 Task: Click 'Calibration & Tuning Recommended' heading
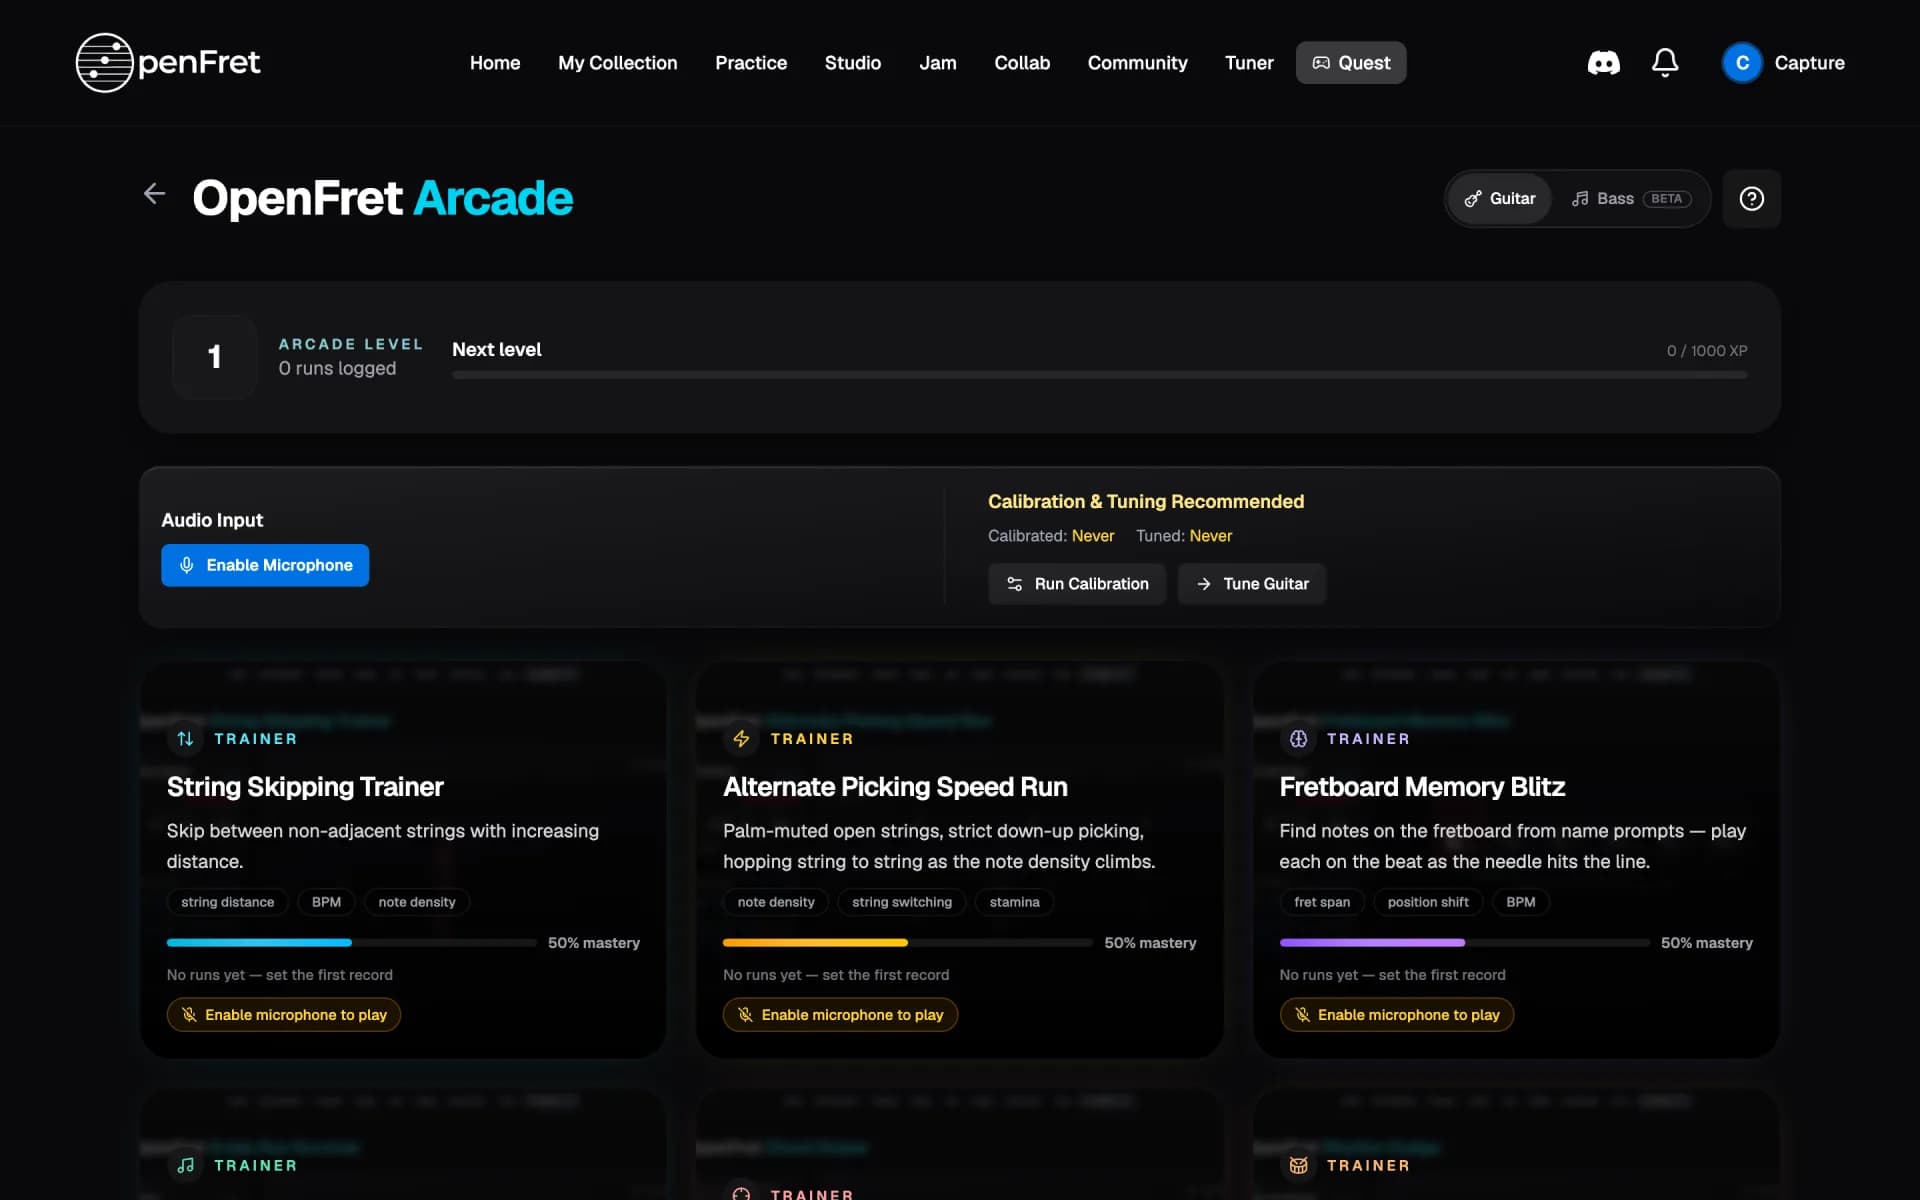pyautogui.click(x=1146, y=502)
